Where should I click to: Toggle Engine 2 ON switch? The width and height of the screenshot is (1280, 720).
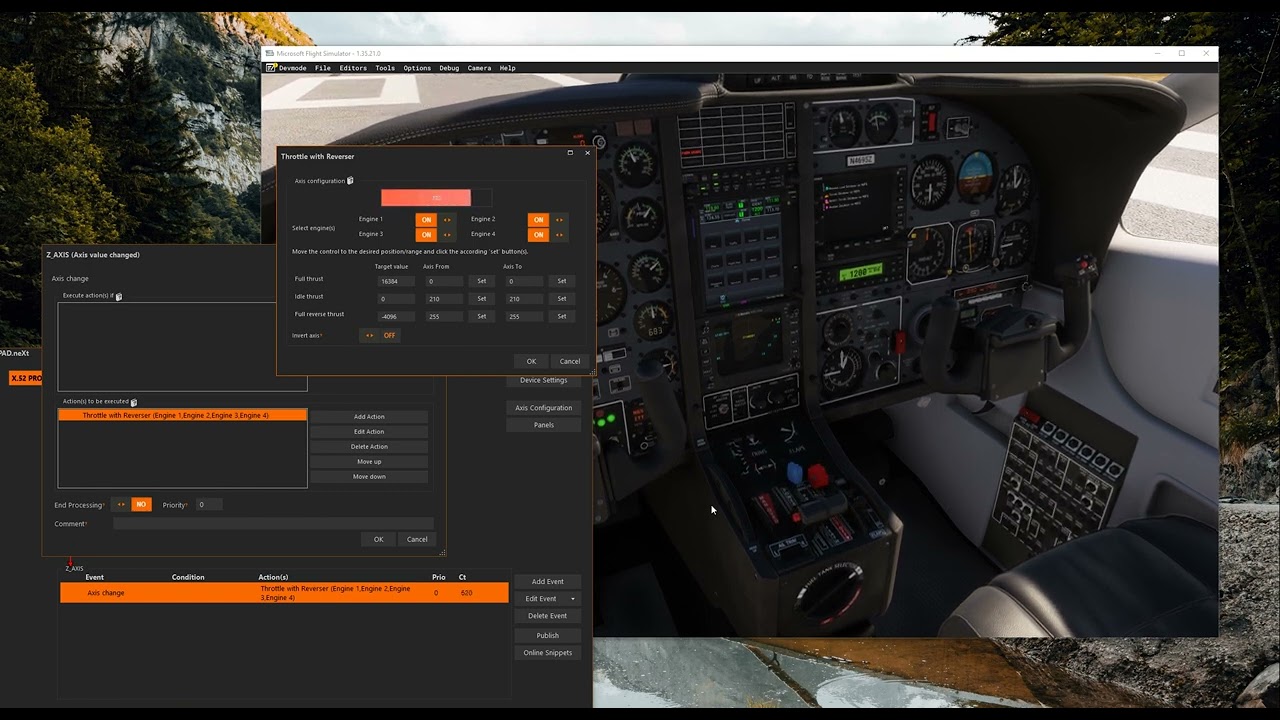(x=547, y=220)
